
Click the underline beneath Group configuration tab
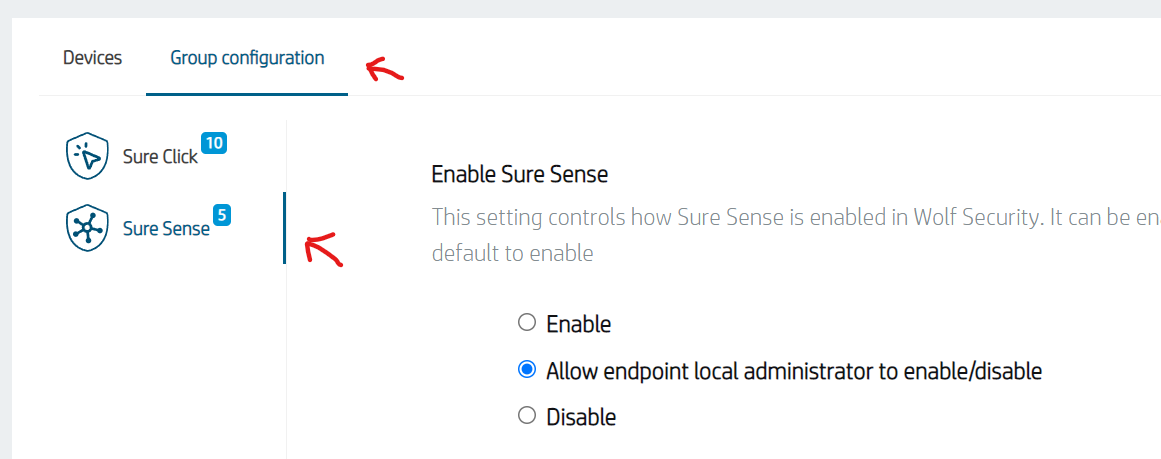pyautogui.click(x=247, y=94)
